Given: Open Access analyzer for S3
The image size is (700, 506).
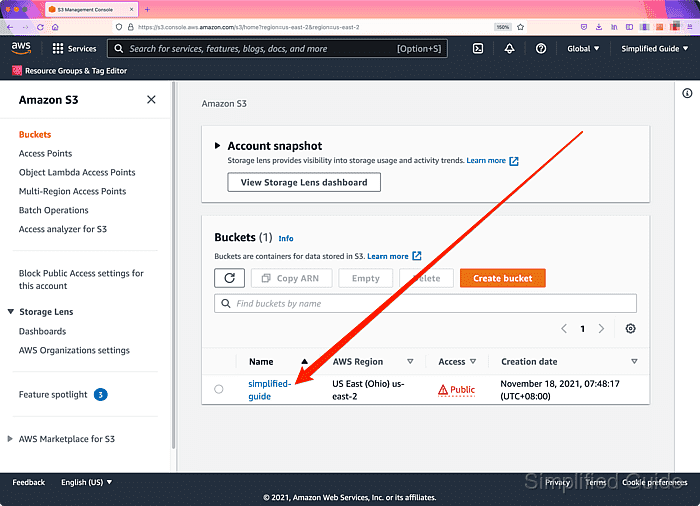Looking at the screenshot, I should coord(62,229).
